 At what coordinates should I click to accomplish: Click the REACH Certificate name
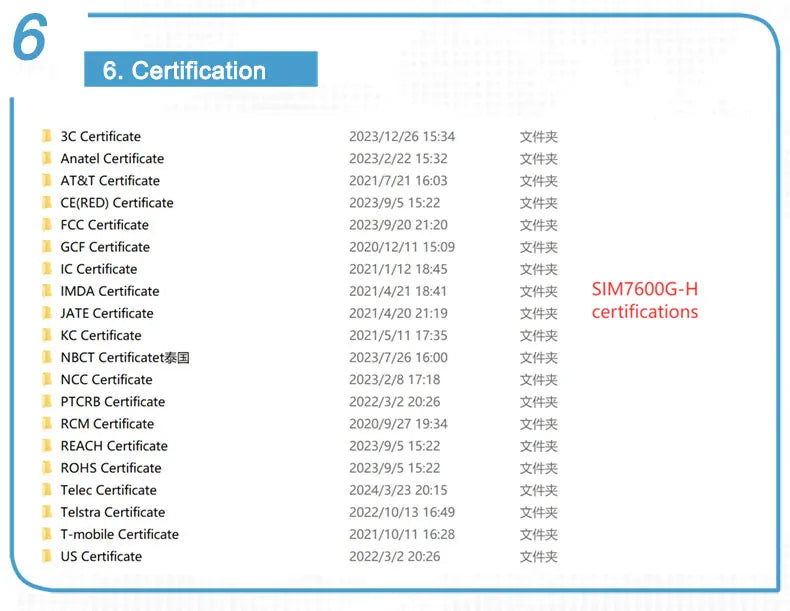[x=114, y=446]
